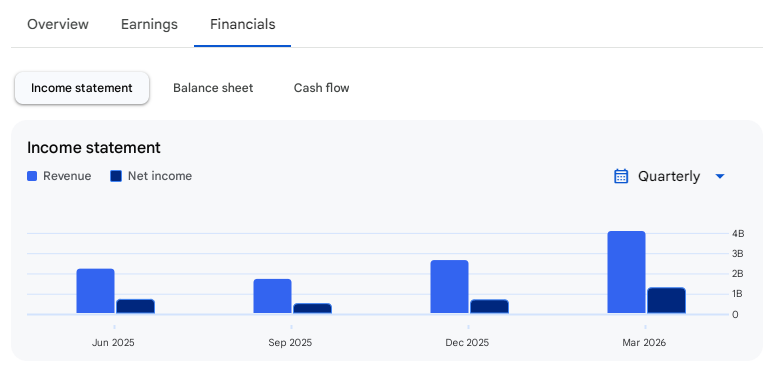
Task: Click the 4B y-axis value
Action: pos(738,234)
